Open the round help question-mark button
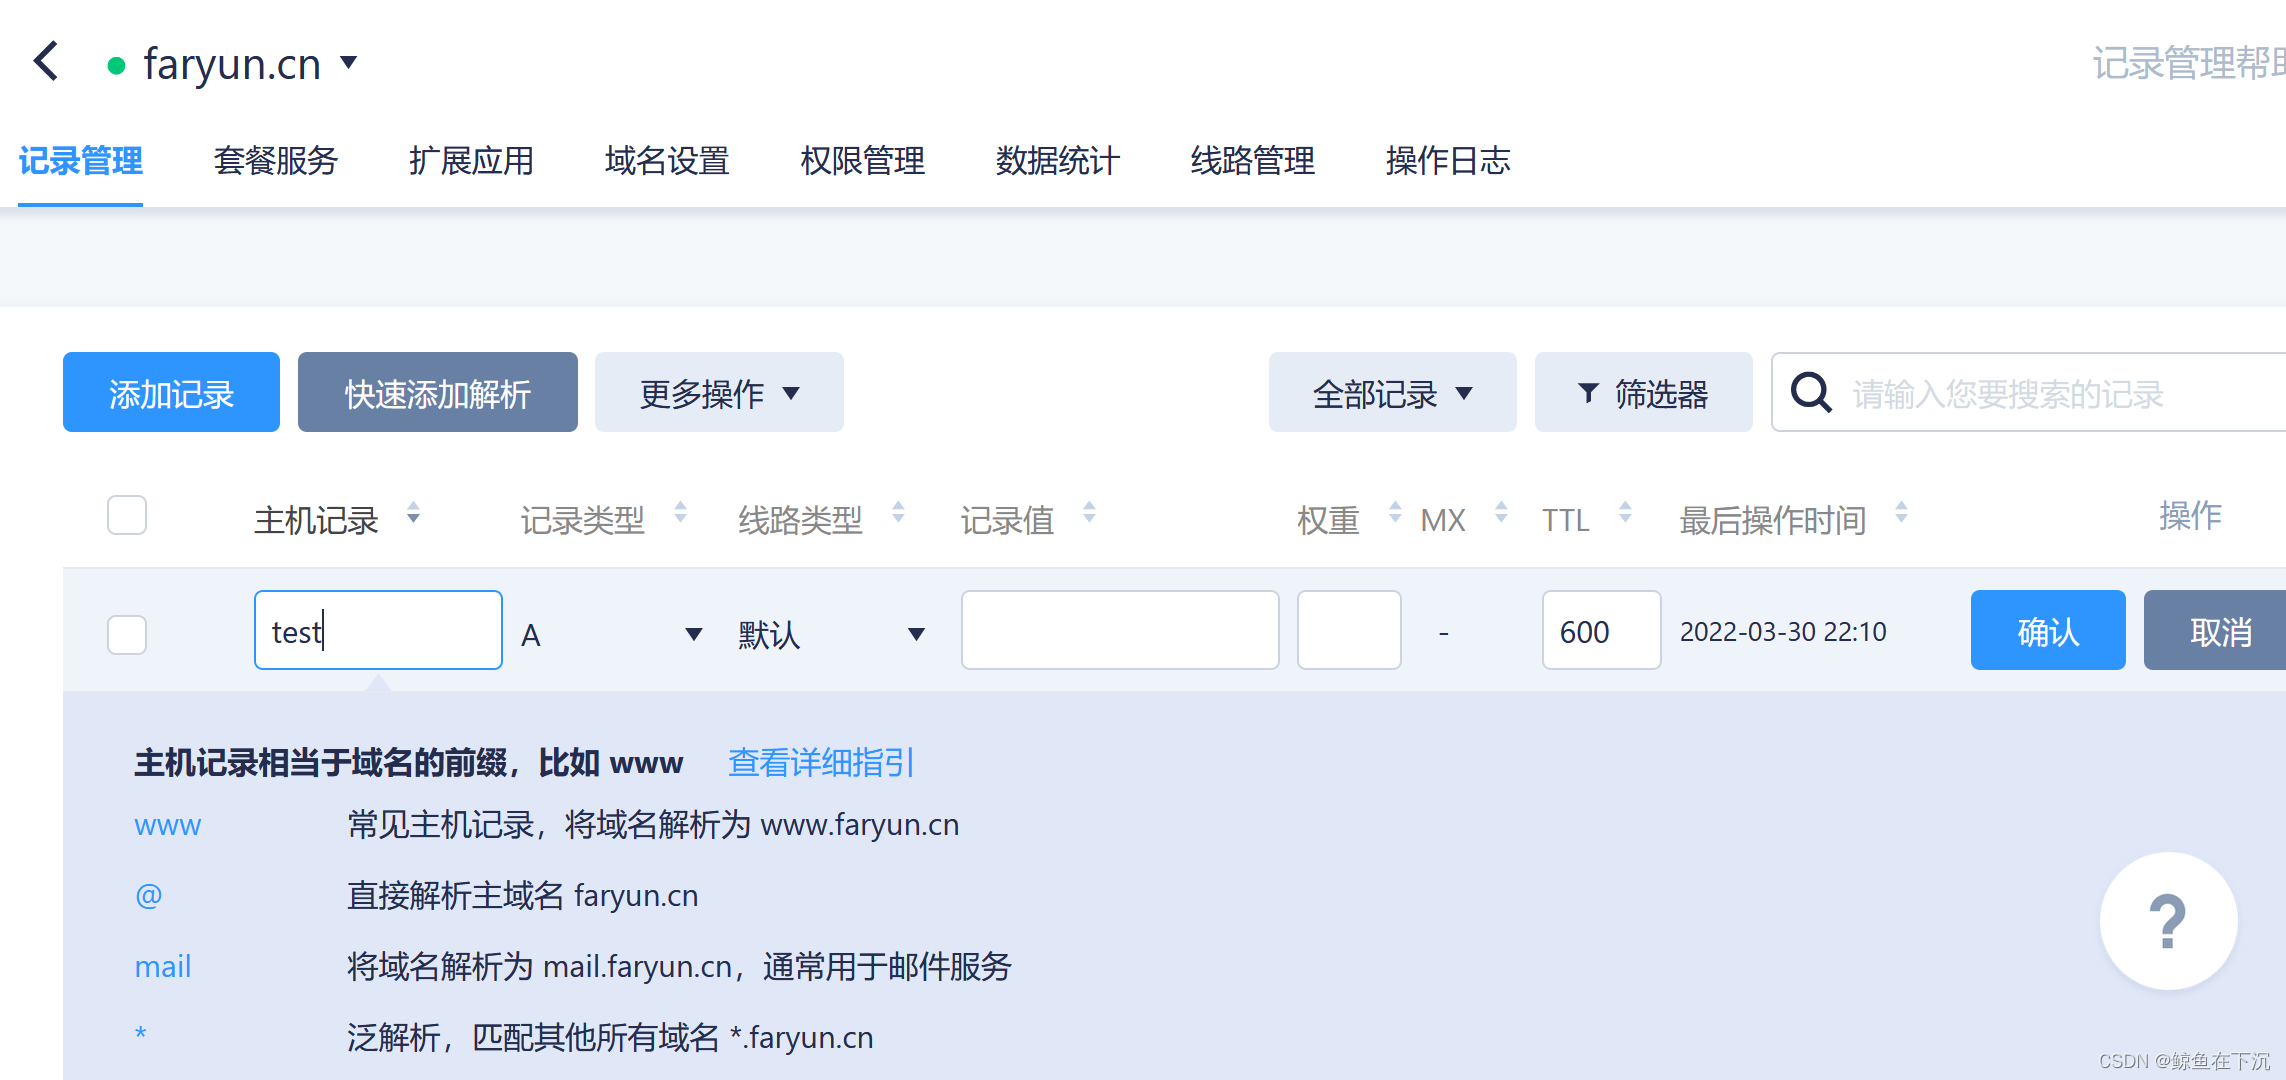The width and height of the screenshot is (2286, 1080). pos(2167,921)
